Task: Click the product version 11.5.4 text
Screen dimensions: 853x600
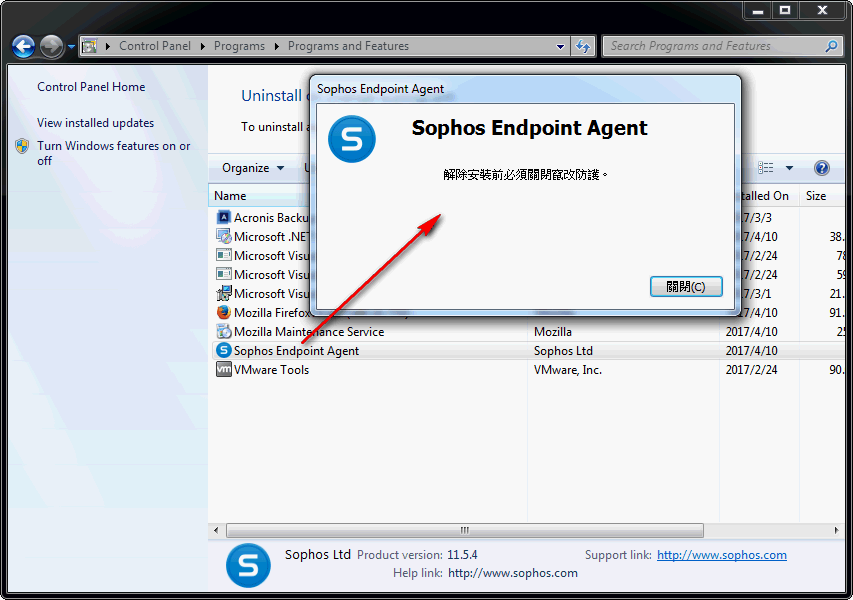Action: click(x=462, y=555)
